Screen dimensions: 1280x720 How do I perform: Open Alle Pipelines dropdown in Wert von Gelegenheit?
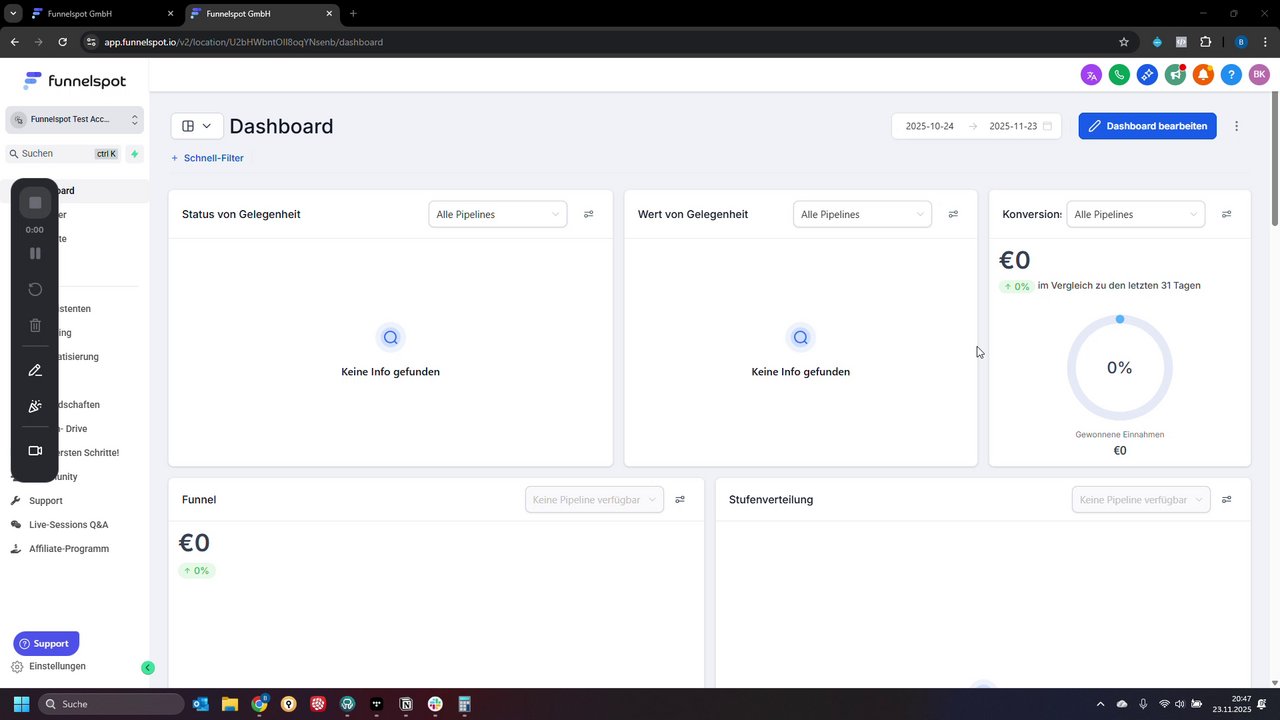862,214
